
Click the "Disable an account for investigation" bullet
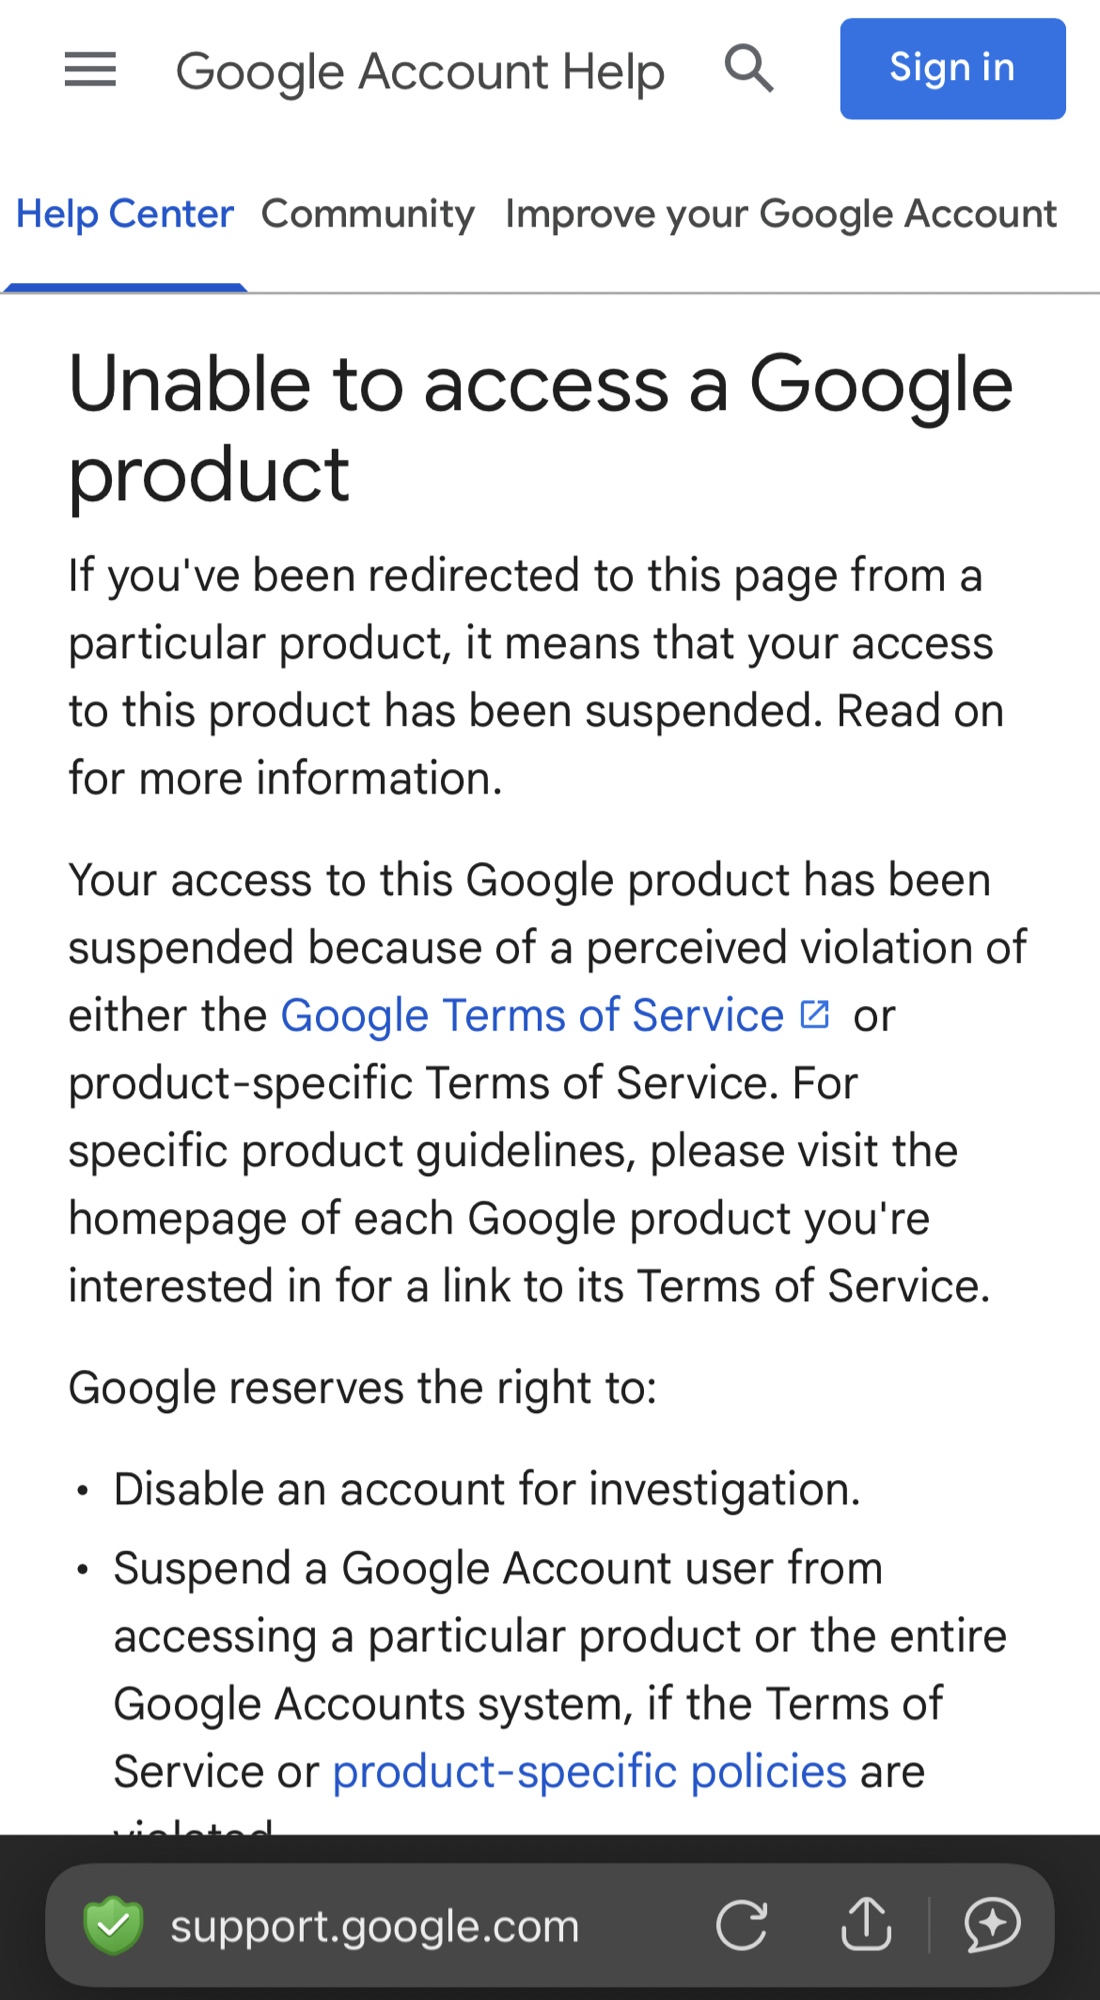(487, 1489)
